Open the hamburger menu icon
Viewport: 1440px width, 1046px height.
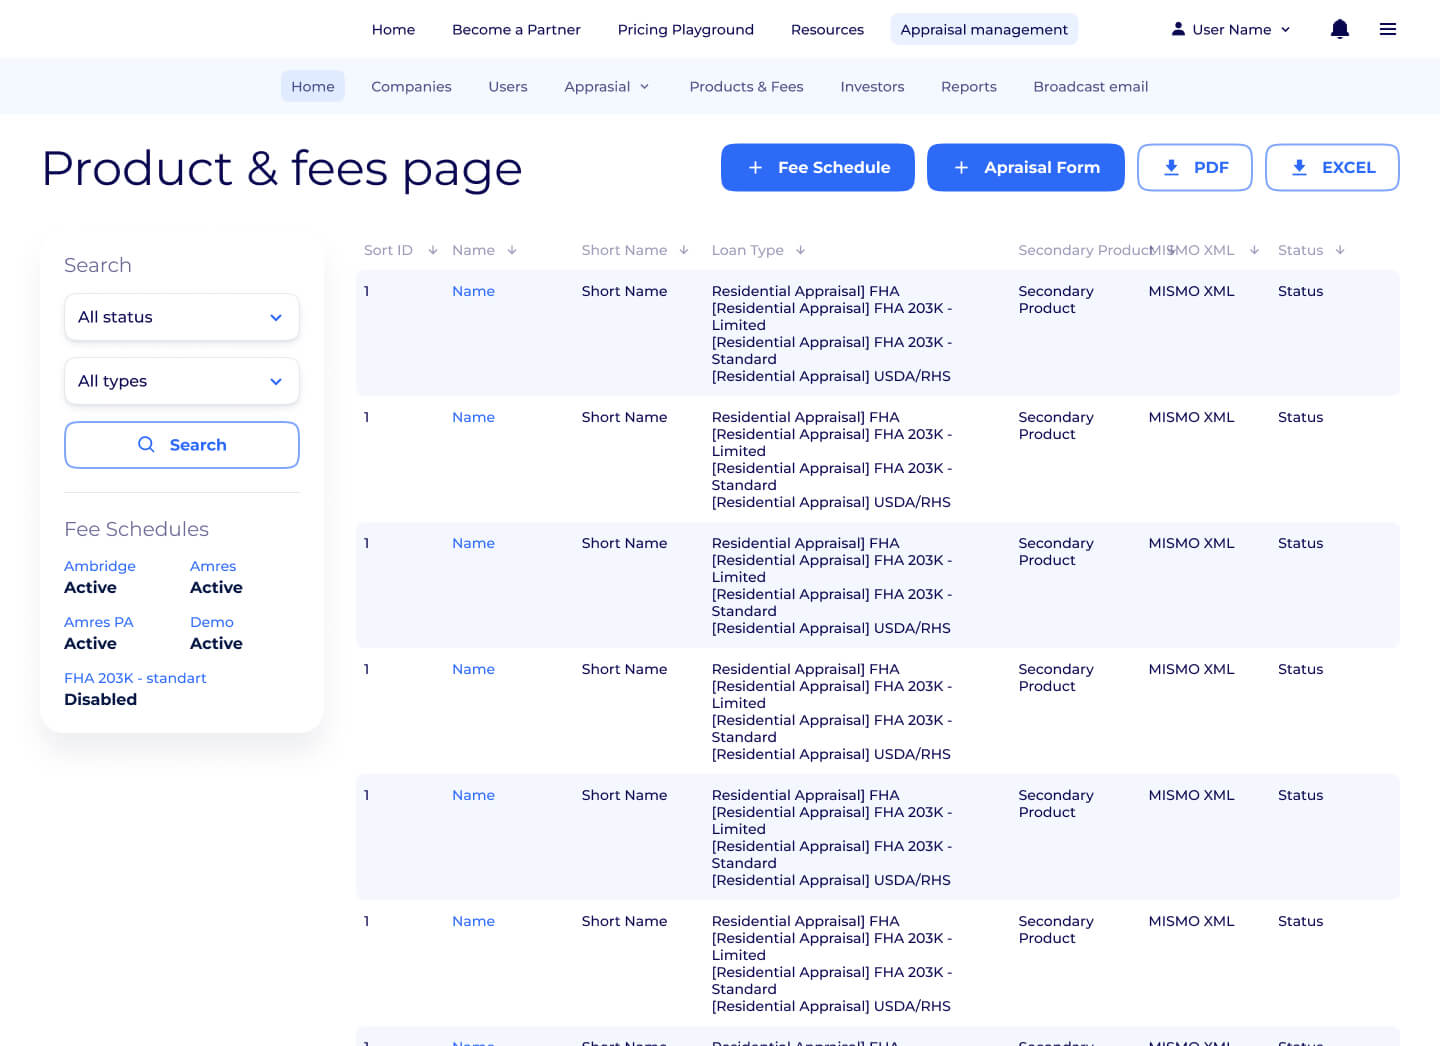click(1388, 29)
